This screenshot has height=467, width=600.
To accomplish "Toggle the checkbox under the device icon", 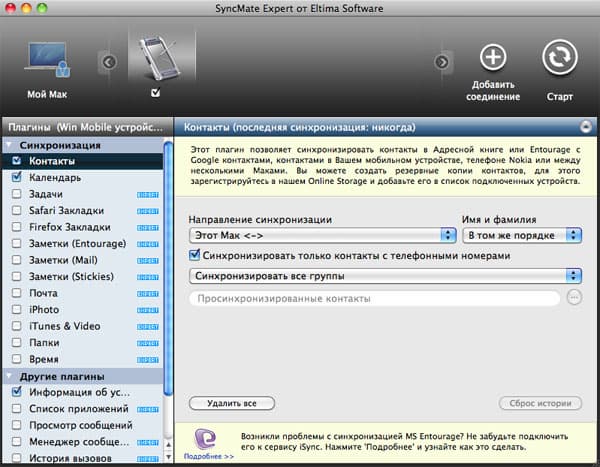I will 155,92.
